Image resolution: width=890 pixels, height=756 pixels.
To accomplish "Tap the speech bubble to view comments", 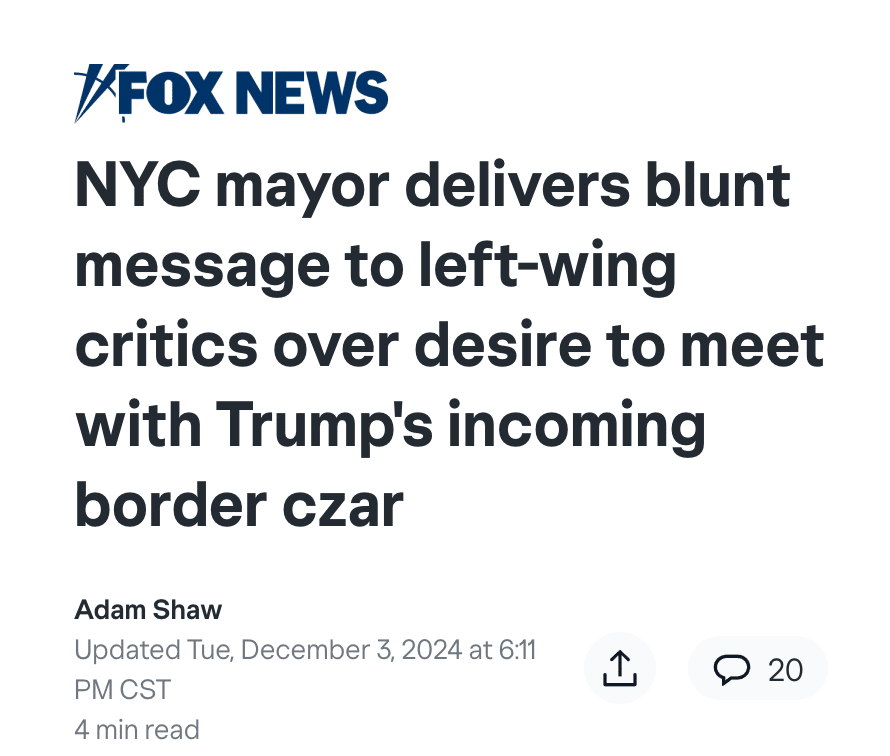I will click(x=733, y=669).
